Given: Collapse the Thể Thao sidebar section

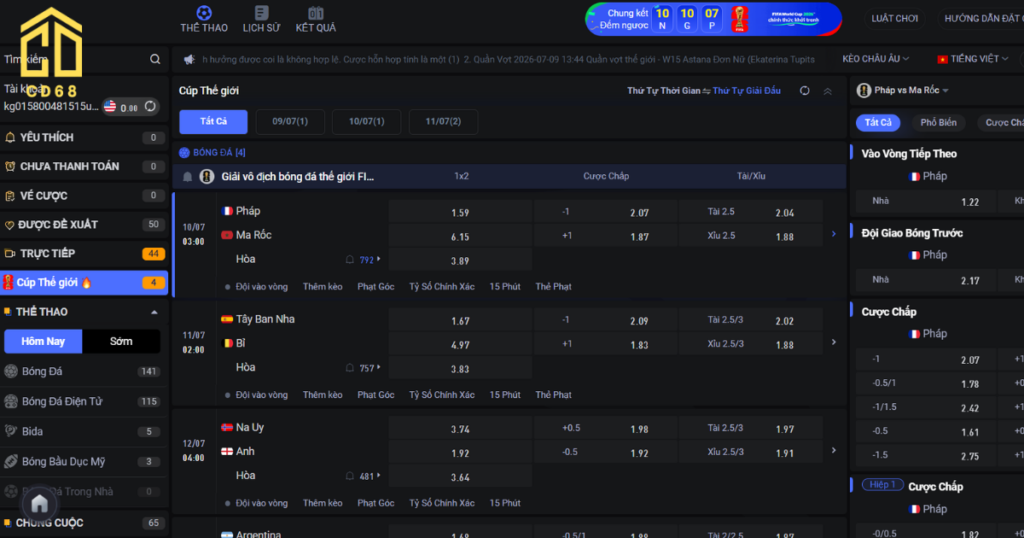Looking at the screenshot, I should (154, 312).
